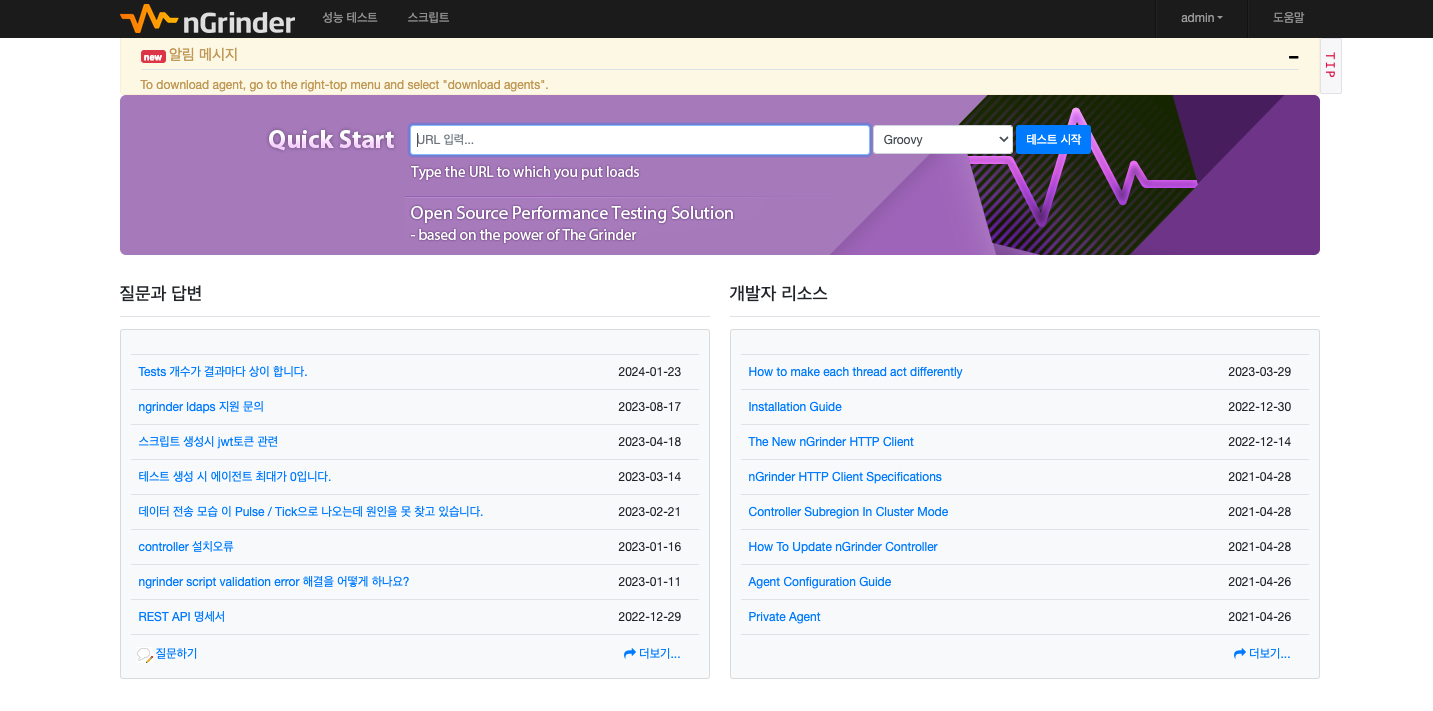Expand the admin user dropdown
The height and width of the screenshot is (711, 1433).
coord(1202,18)
